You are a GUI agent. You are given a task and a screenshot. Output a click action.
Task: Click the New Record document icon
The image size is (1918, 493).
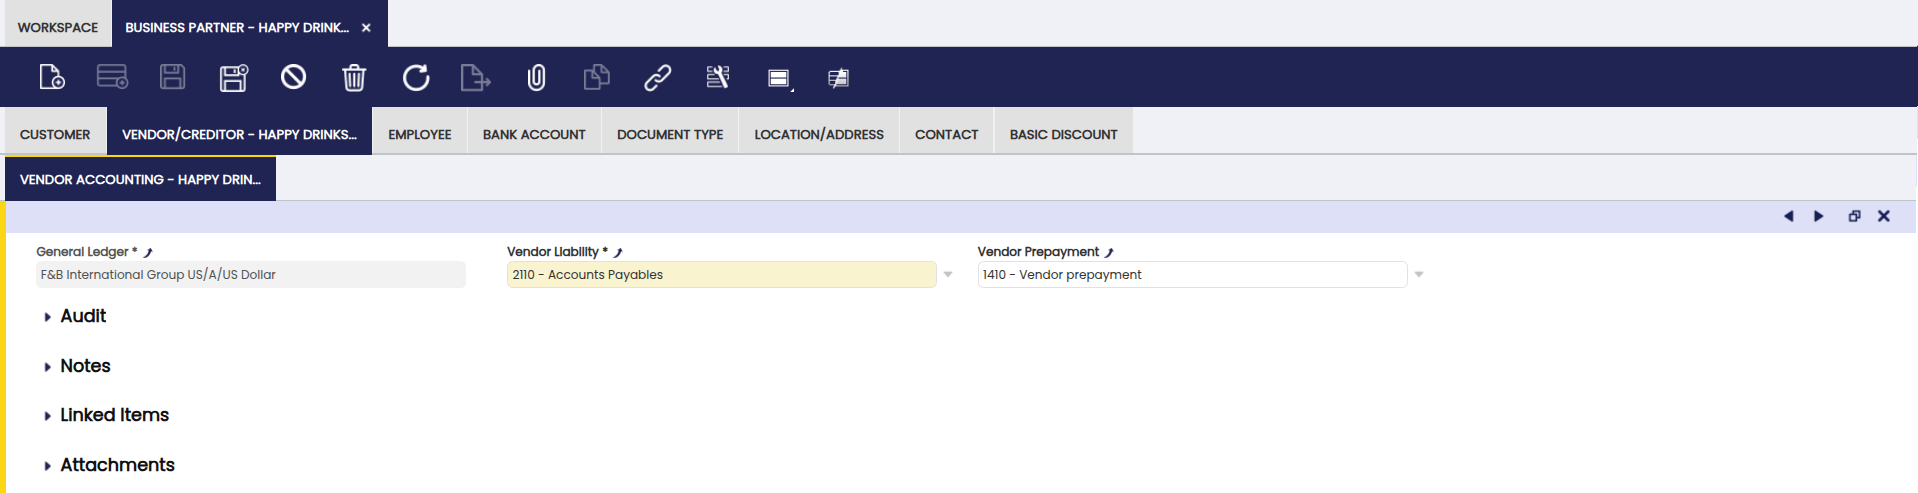click(52, 77)
